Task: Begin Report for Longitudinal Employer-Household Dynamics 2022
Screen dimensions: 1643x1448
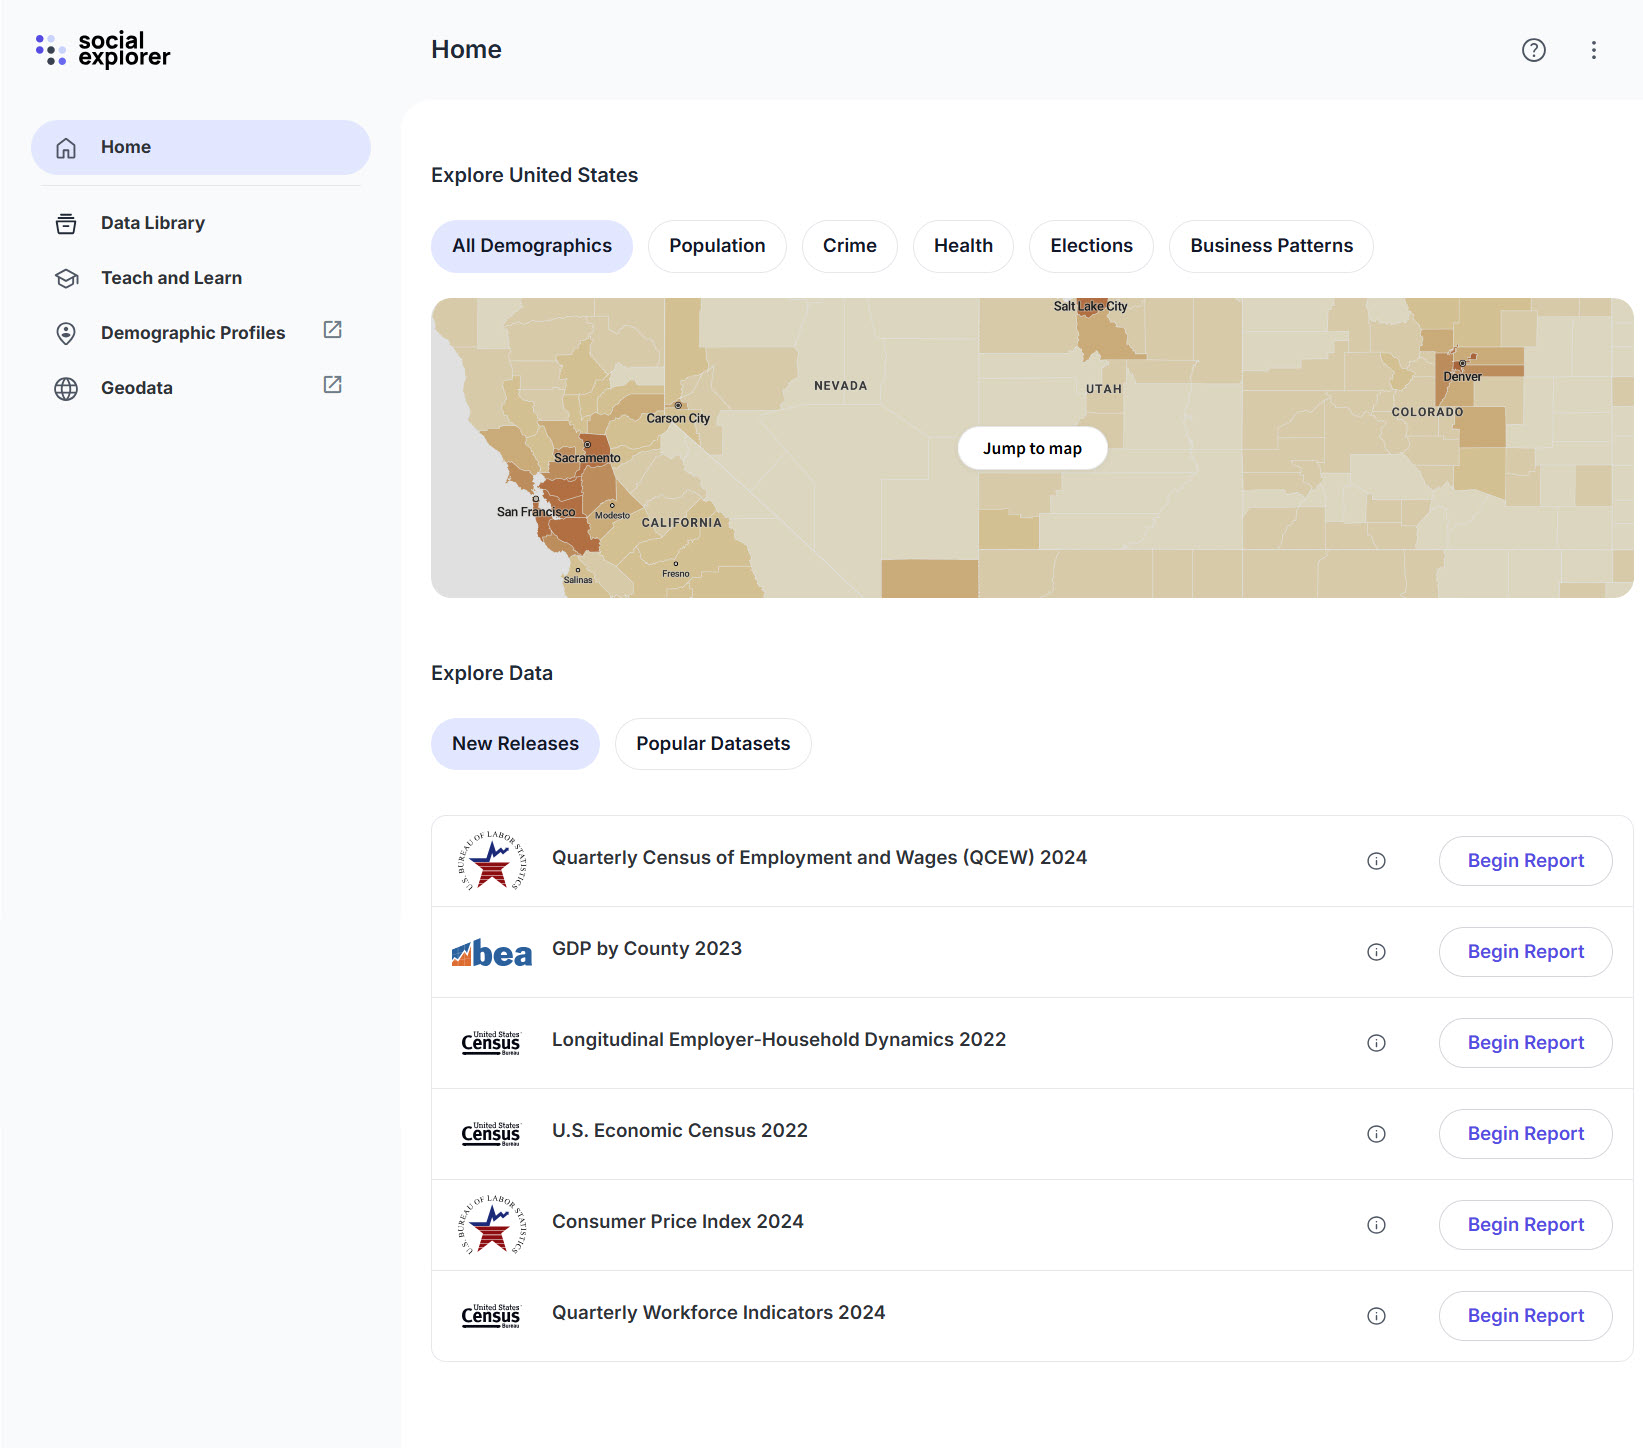Action: click(x=1525, y=1043)
